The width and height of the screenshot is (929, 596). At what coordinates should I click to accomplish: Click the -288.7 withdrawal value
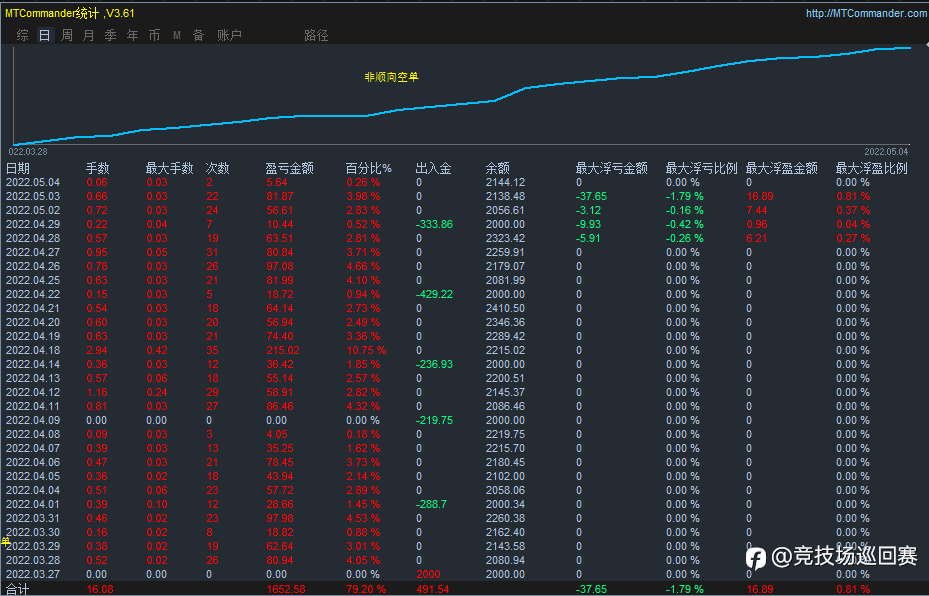pyautogui.click(x=431, y=504)
